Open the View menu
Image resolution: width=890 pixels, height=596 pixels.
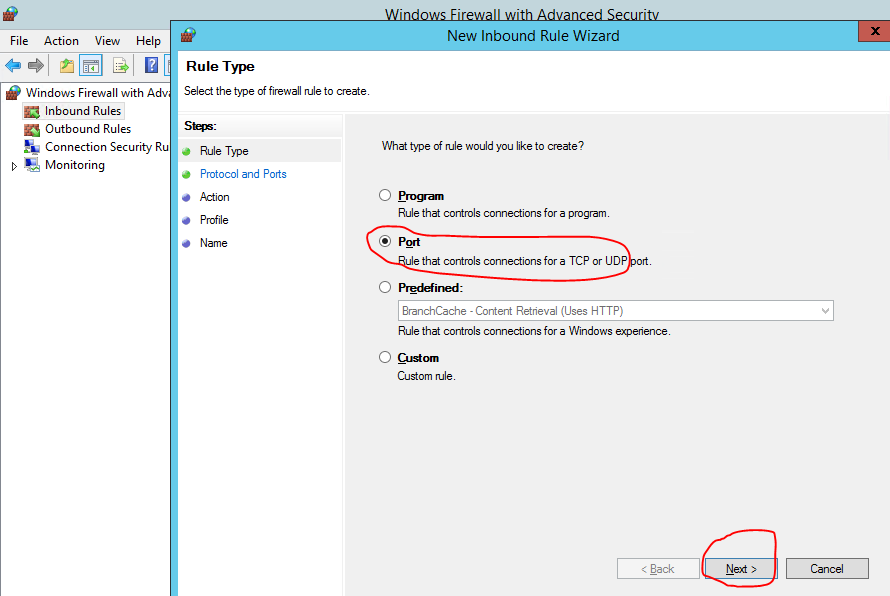(107, 41)
